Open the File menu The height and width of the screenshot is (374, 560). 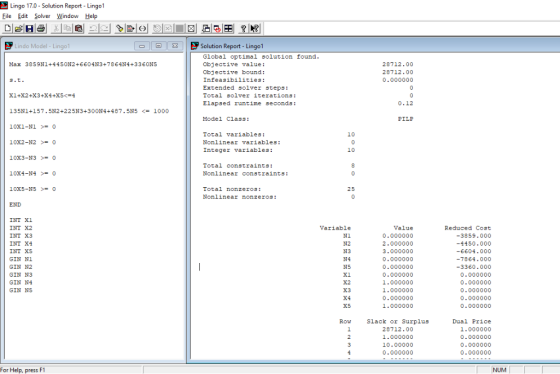point(7,16)
